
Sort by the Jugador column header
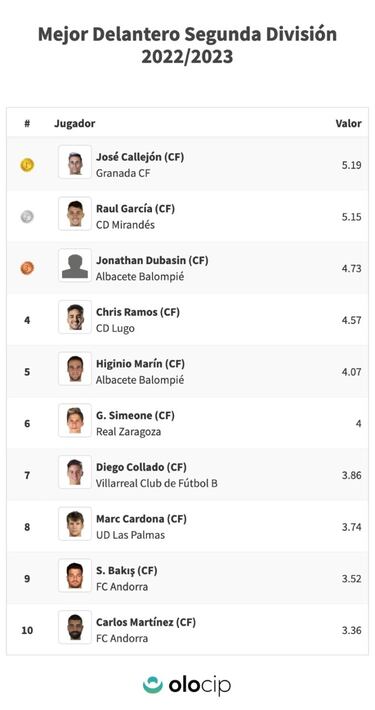(x=75, y=124)
